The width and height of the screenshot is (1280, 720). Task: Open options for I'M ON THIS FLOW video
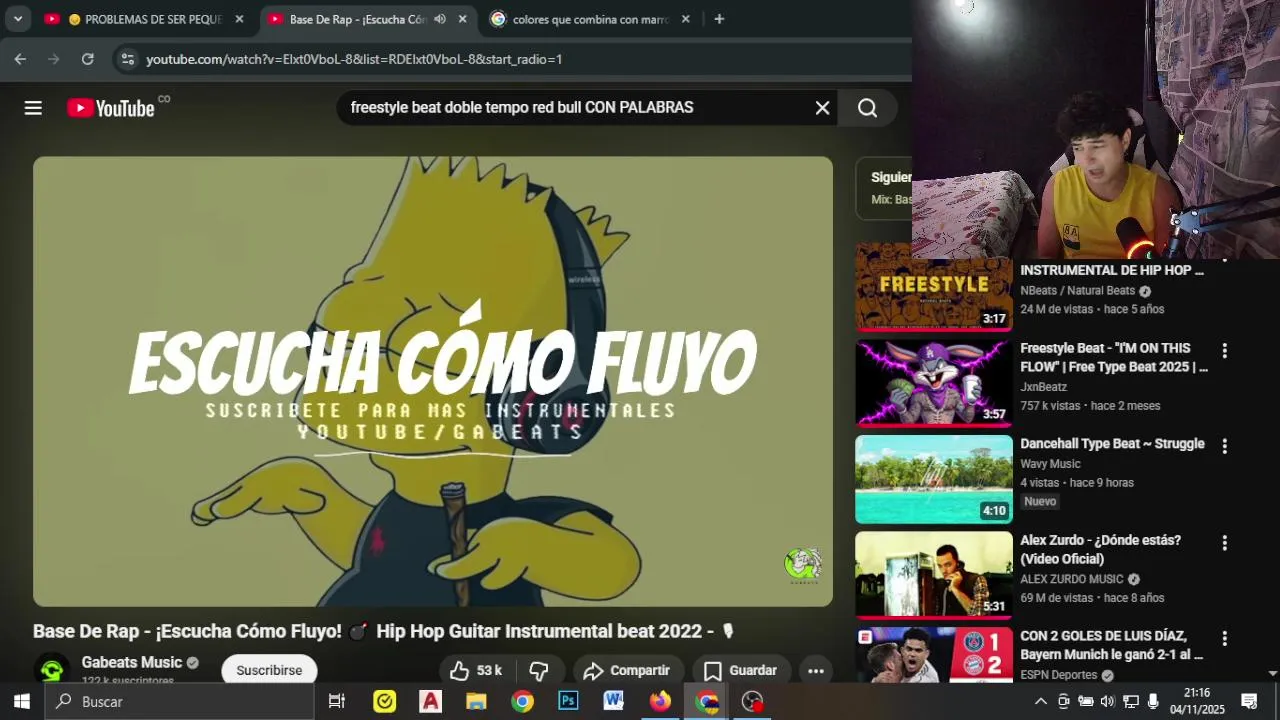(1224, 351)
